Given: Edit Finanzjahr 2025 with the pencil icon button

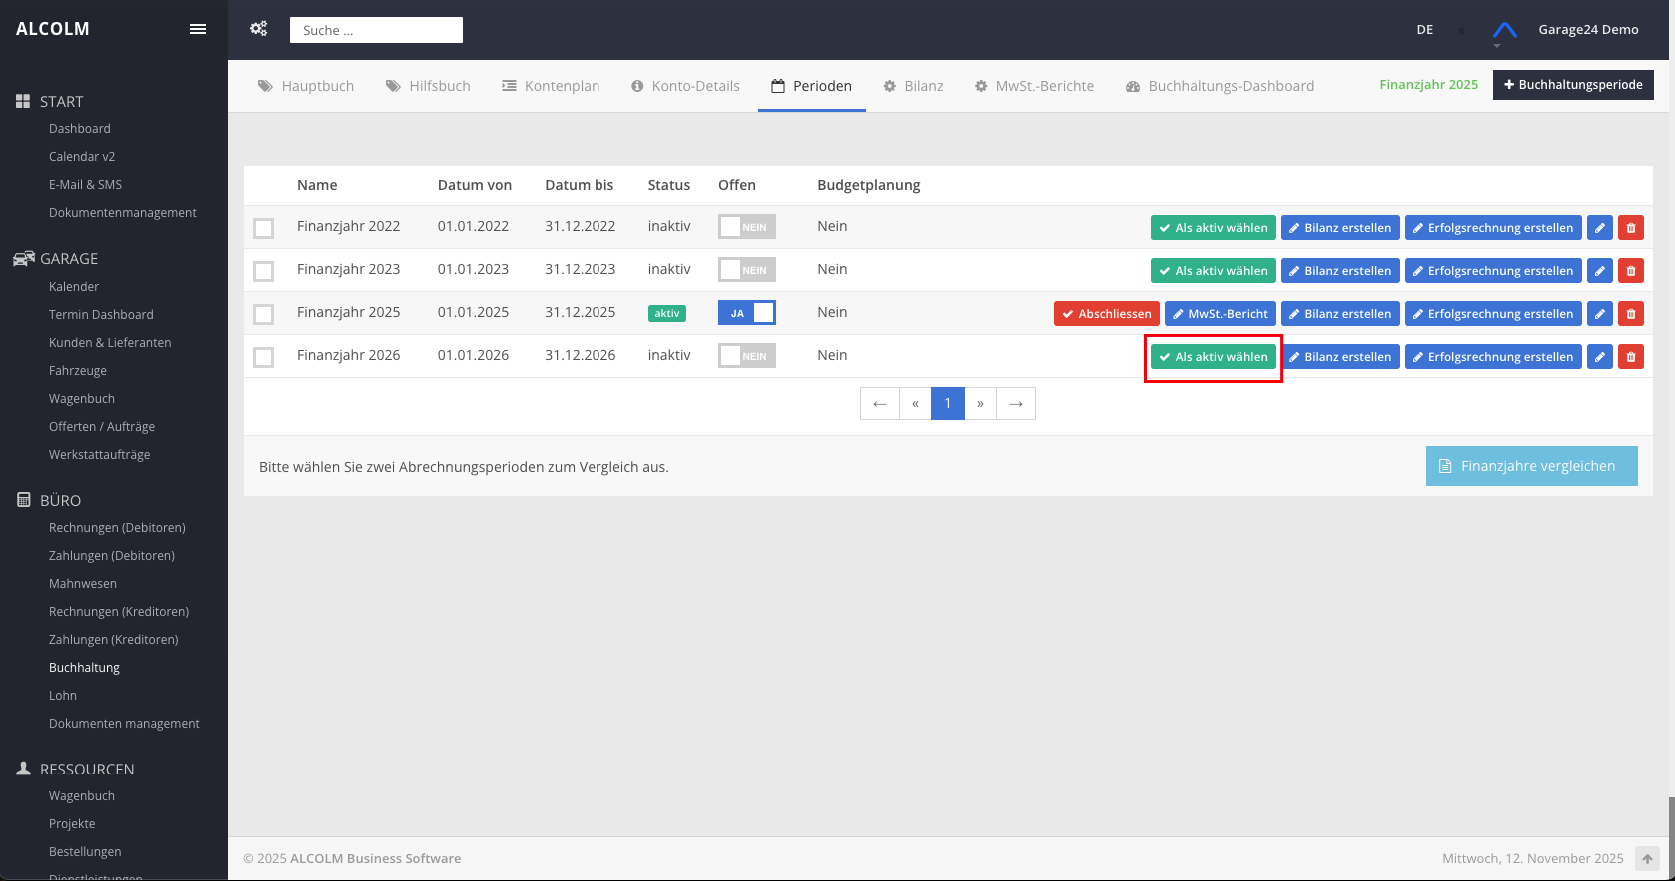Looking at the screenshot, I should (1600, 314).
